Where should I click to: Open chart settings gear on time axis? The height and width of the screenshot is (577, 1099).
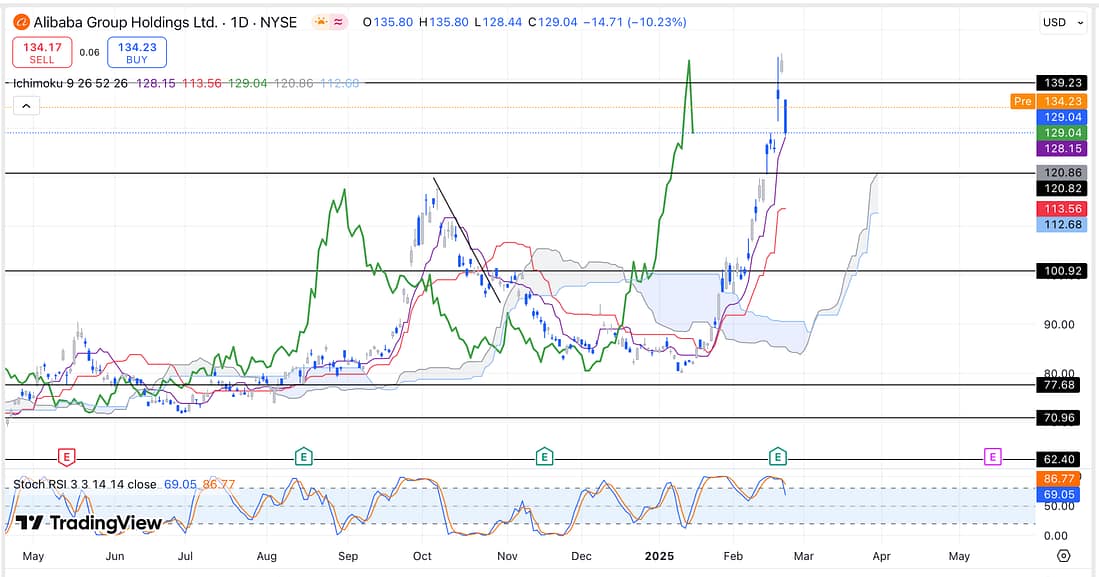1063,556
